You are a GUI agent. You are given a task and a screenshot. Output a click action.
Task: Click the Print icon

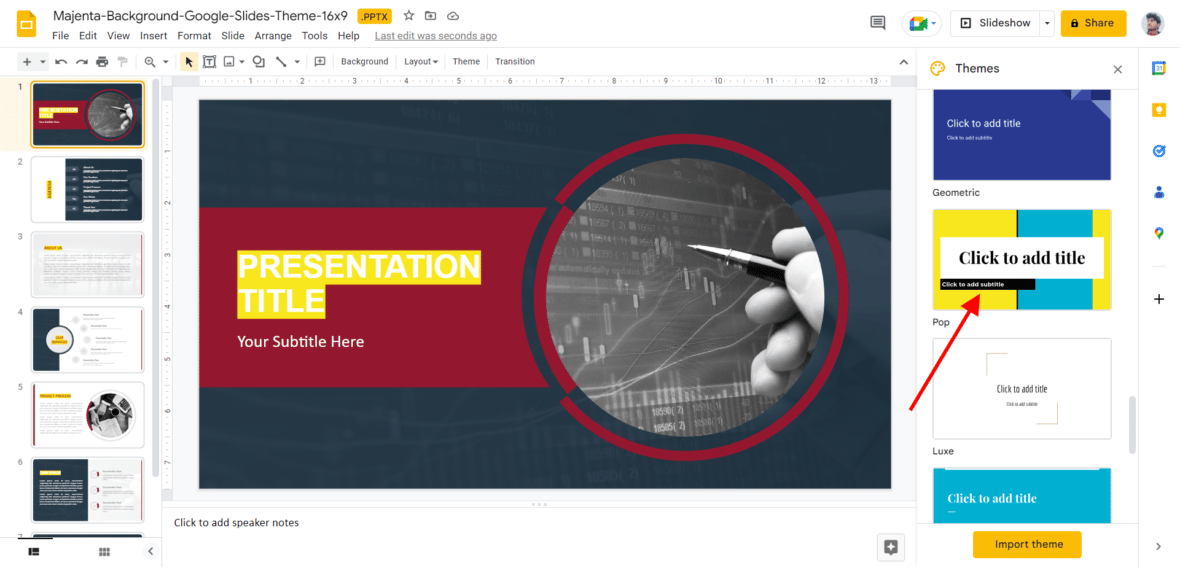point(102,62)
